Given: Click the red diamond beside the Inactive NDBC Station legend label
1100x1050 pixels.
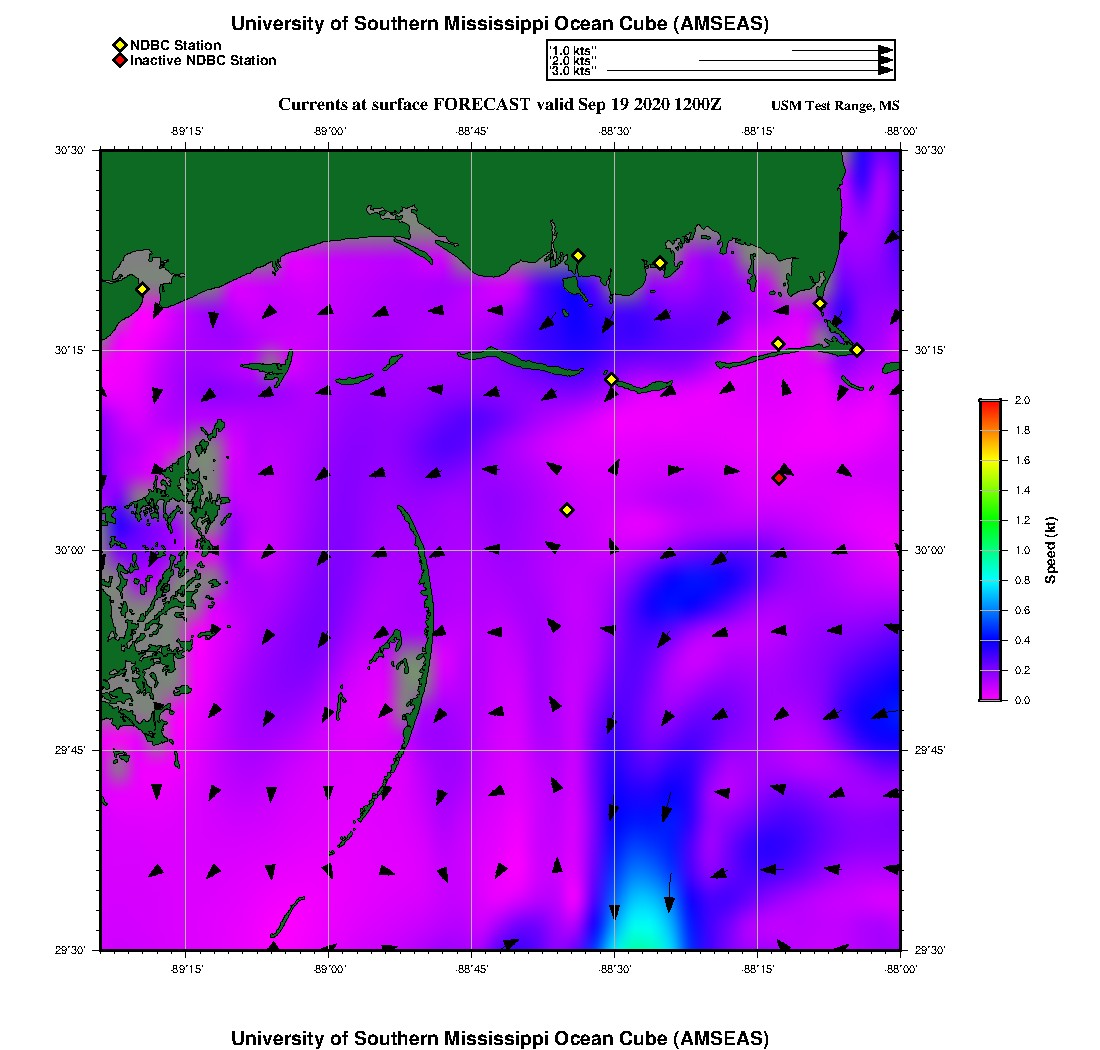Looking at the screenshot, I should coord(119,61).
